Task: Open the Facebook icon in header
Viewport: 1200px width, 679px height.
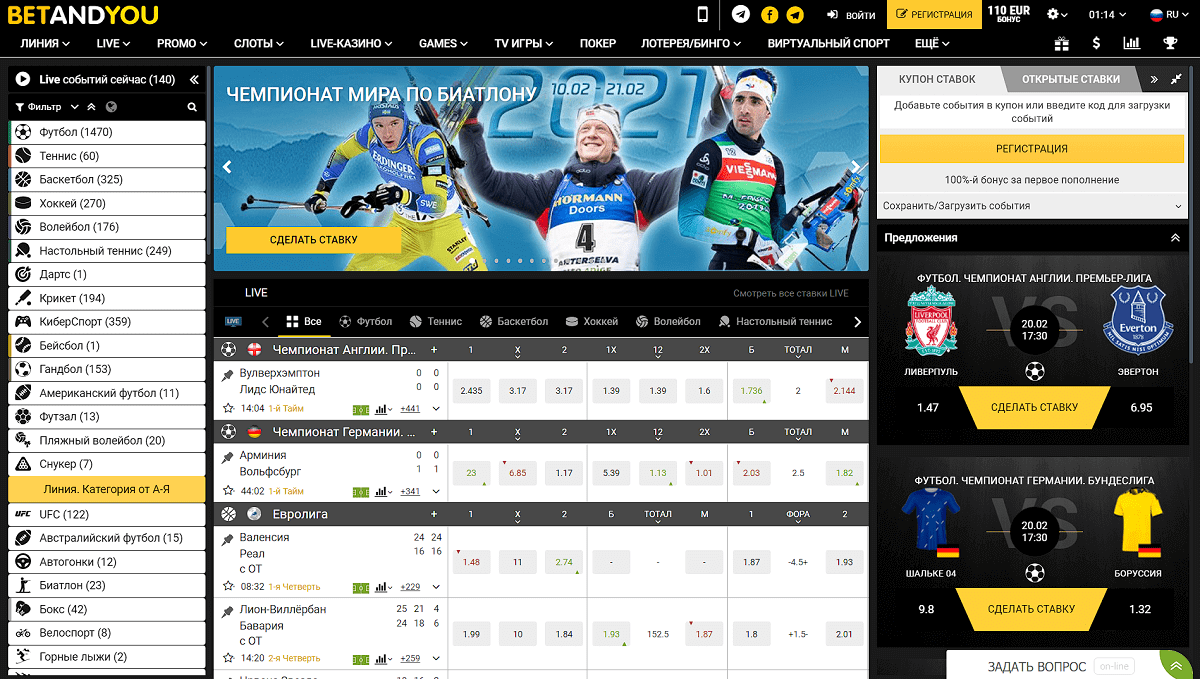Action: (769, 14)
